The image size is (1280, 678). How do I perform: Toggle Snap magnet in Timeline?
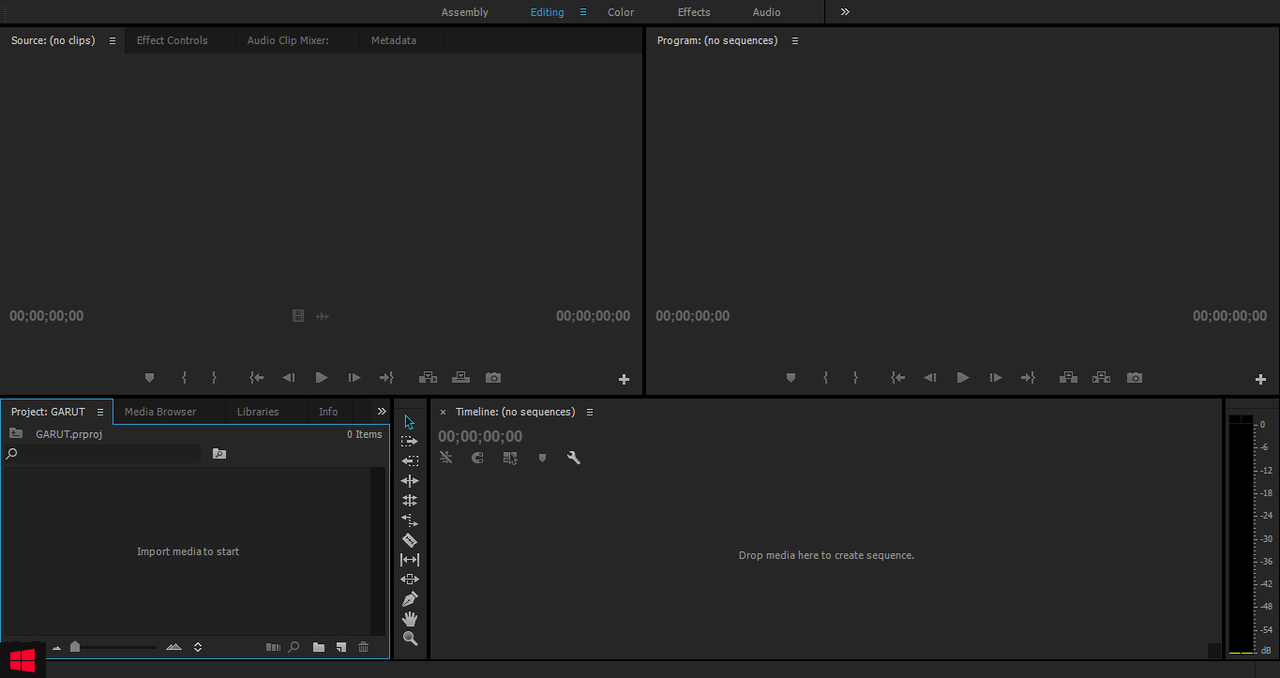point(478,458)
